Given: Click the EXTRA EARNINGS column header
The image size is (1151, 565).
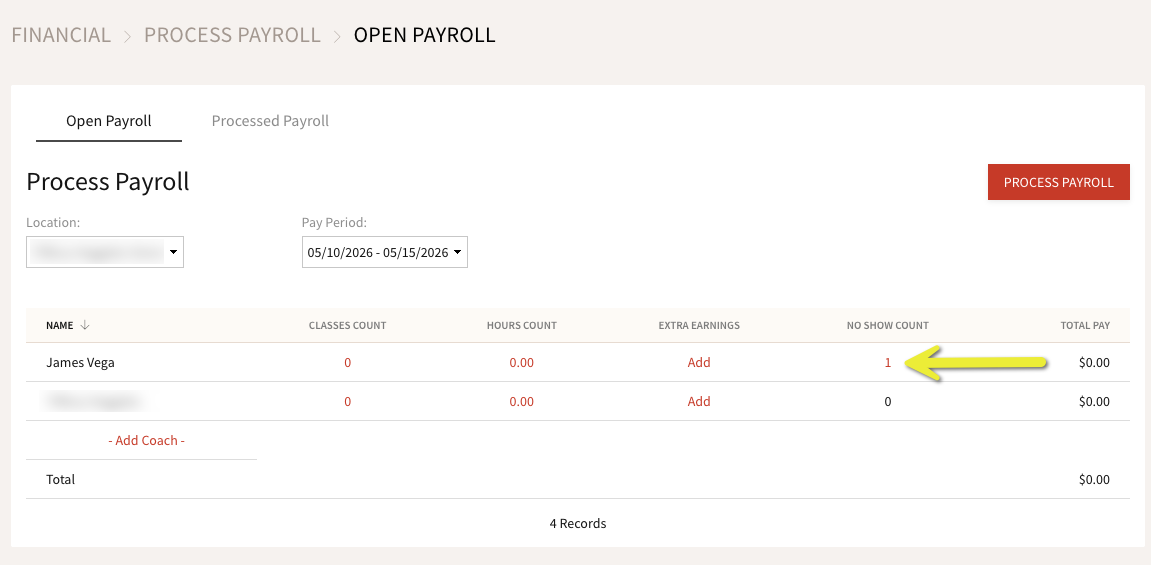Looking at the screenshot, I should tap(699, 325).
